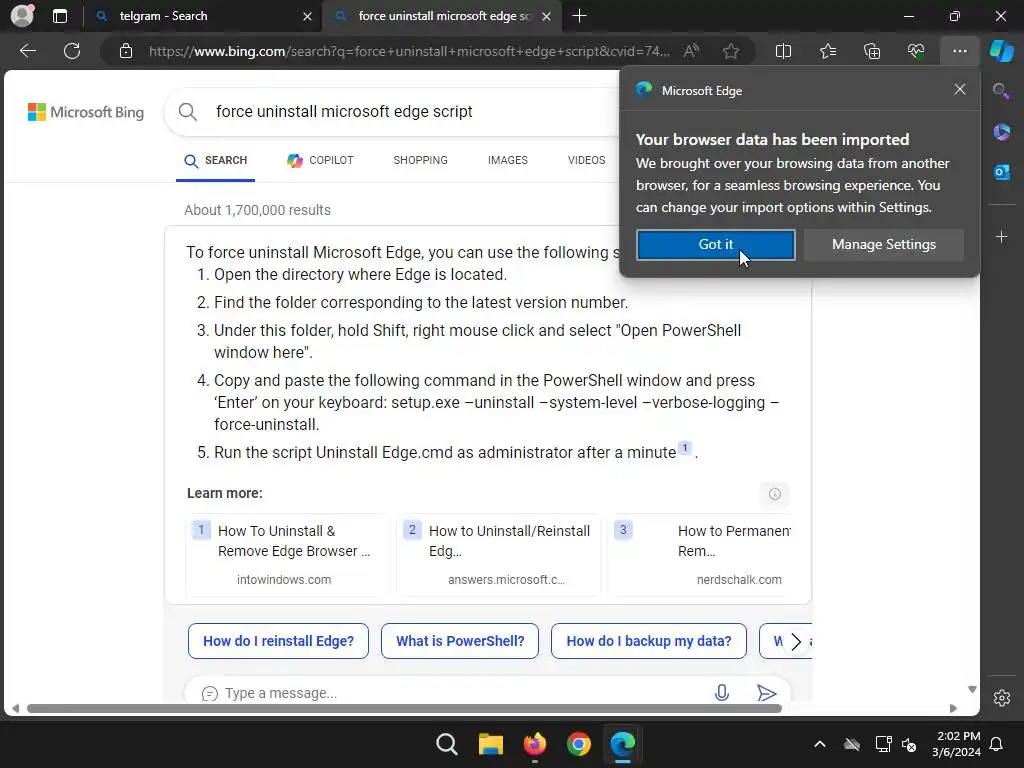Click horizontal scrollbar right arrow

953,709
